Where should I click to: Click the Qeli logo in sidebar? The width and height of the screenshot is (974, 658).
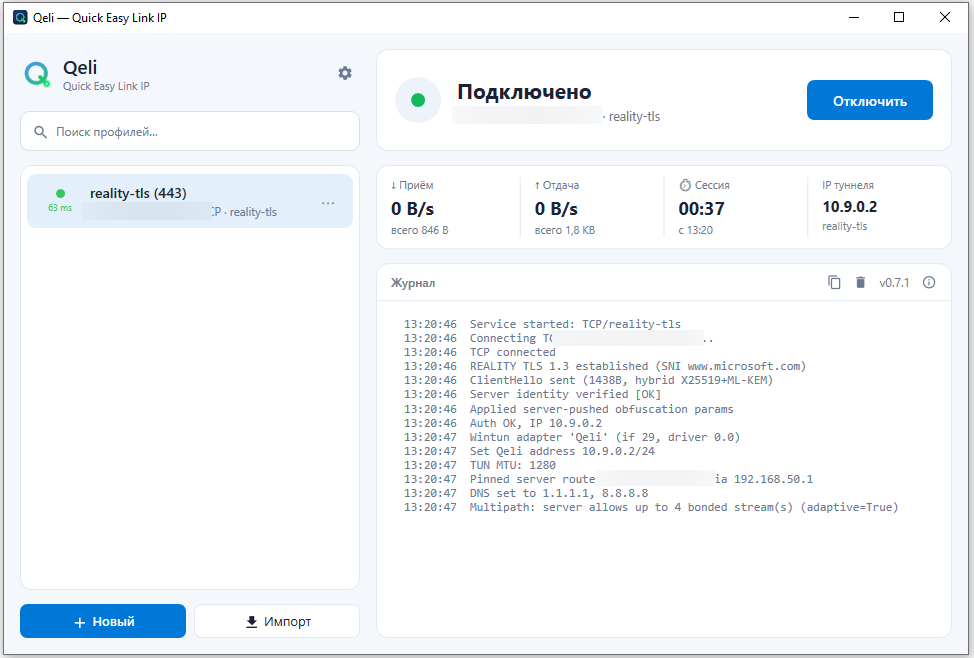point(37,75)
